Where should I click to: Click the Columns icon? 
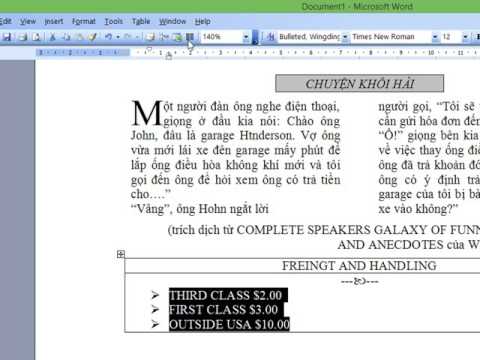point(190,37)
